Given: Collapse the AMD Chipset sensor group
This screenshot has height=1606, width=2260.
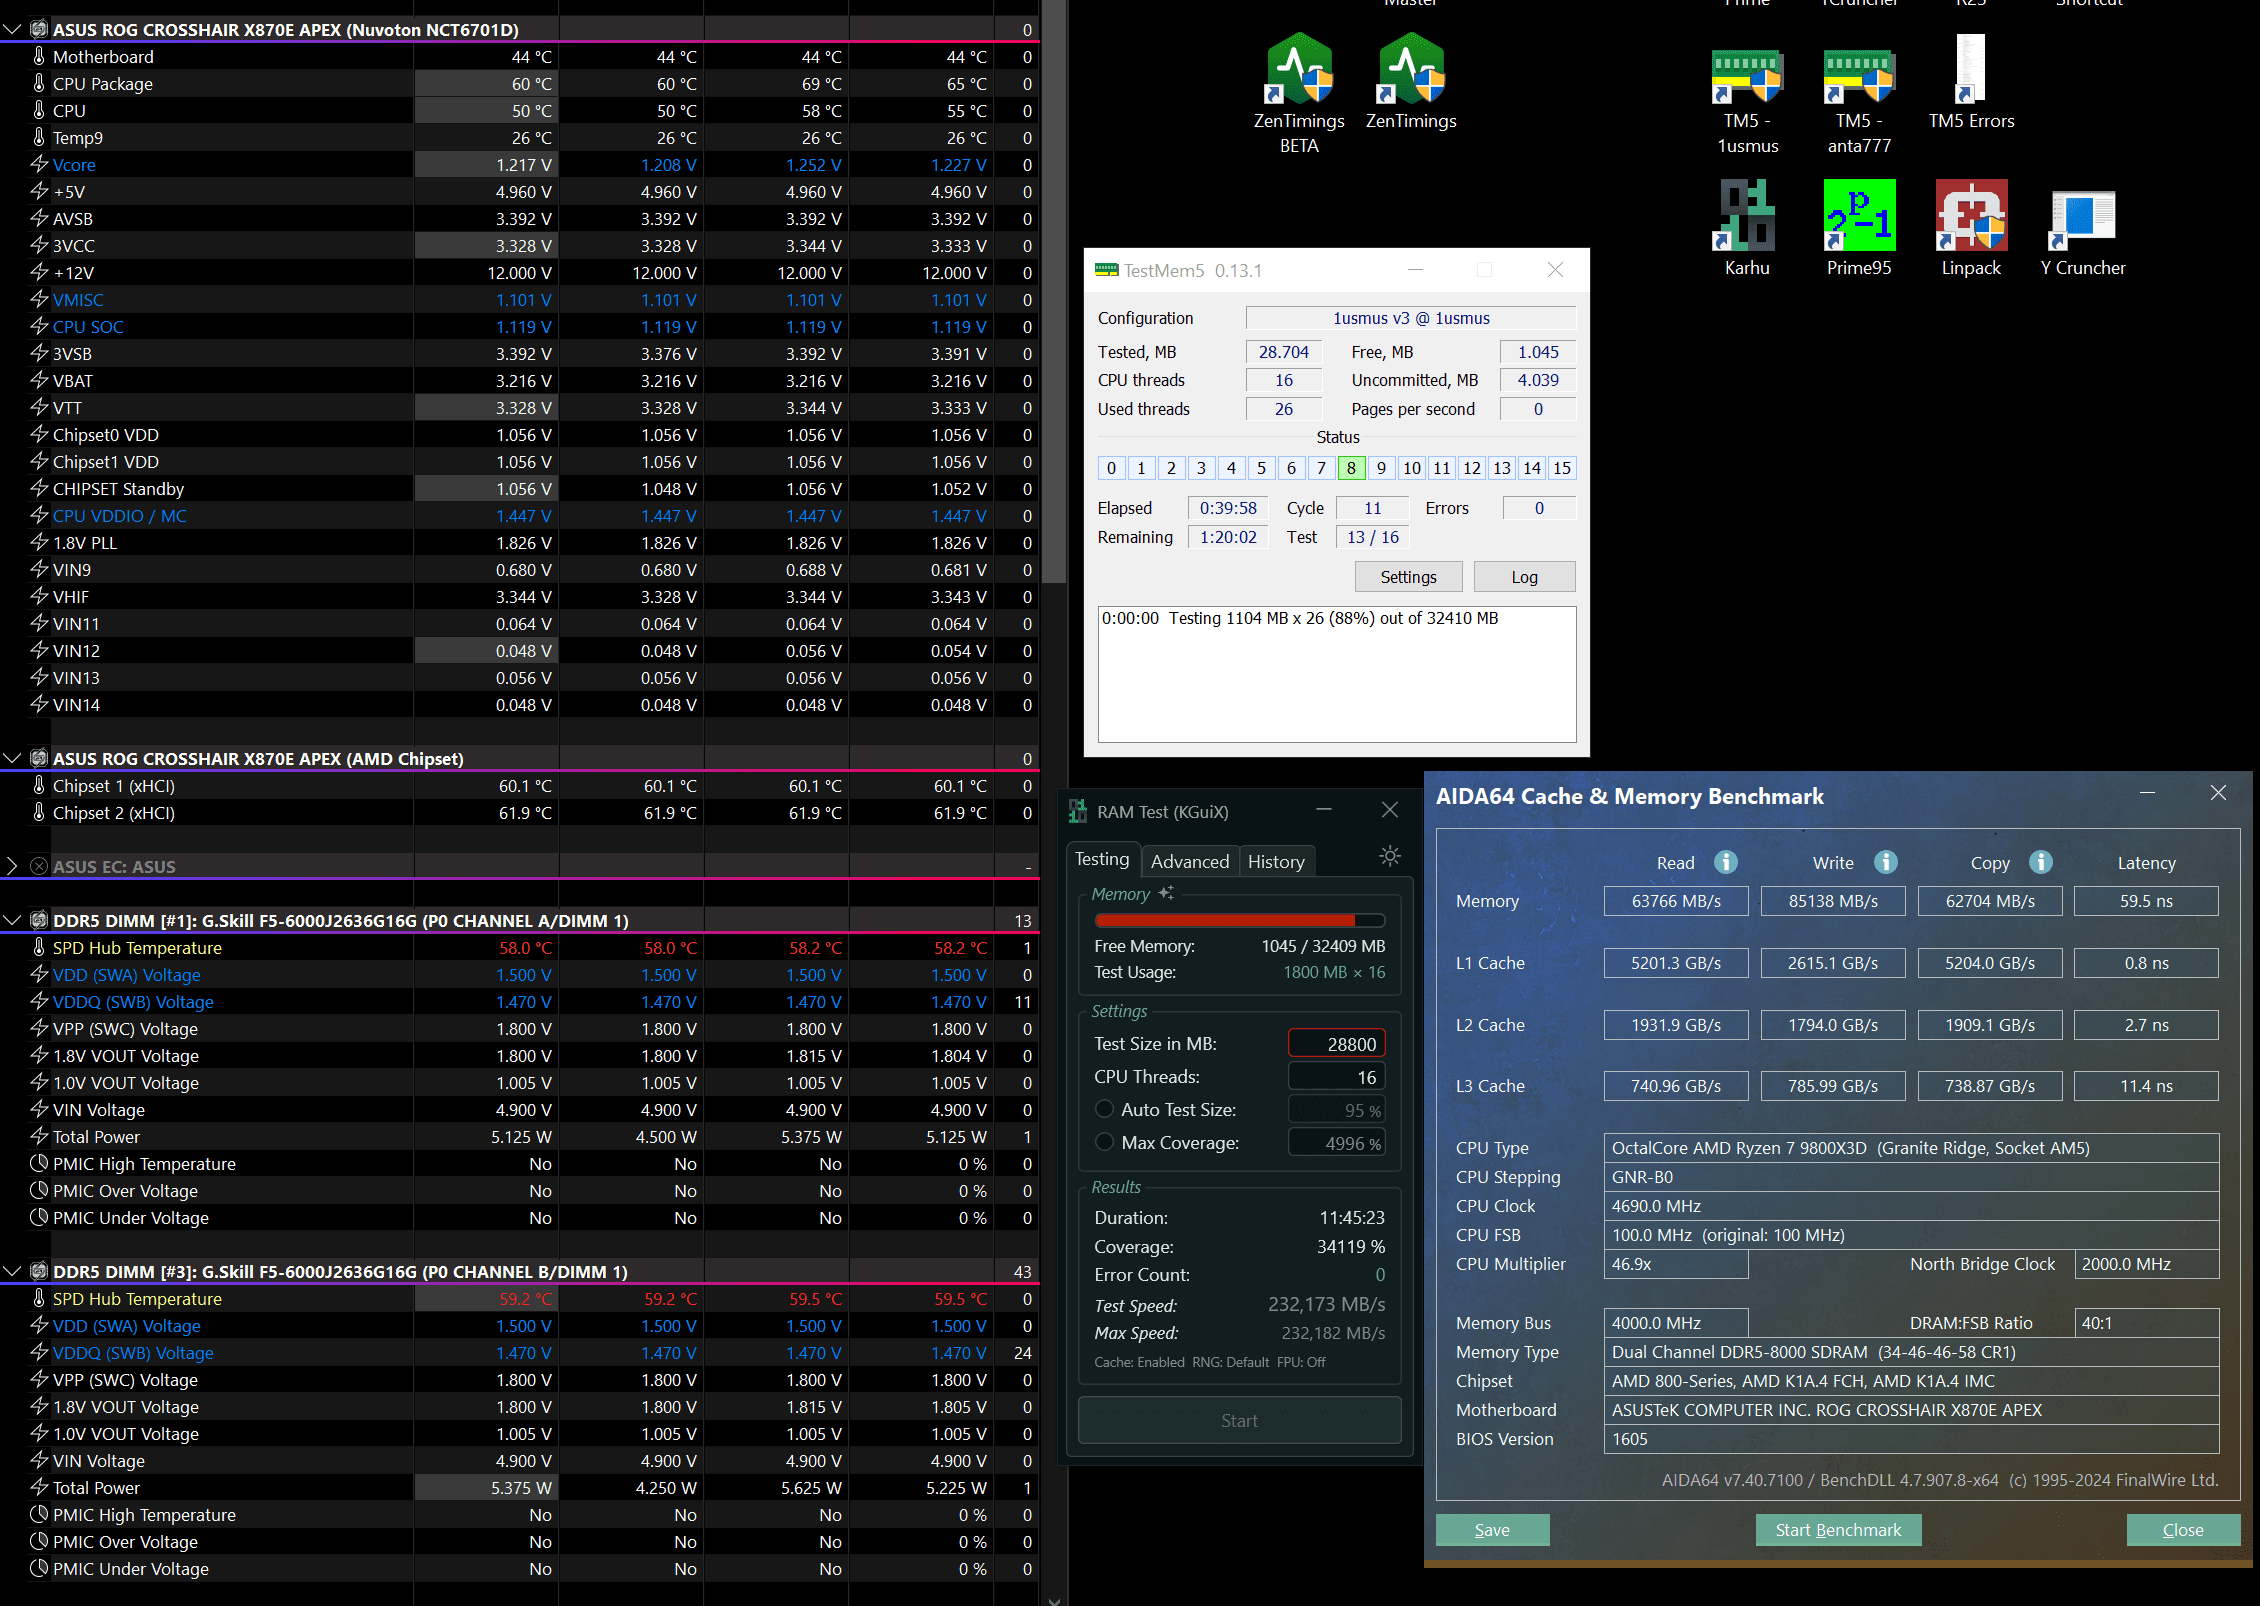Looking at the screenshot, I should tap(12, 758).
